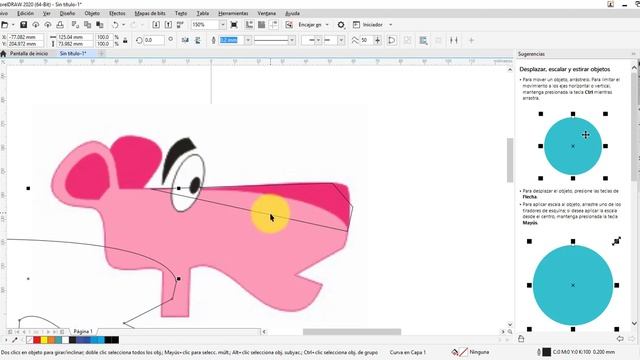Screen dimensions: 640x360
Task: Click the Publish to PDF icon
Action: point(180,25)
